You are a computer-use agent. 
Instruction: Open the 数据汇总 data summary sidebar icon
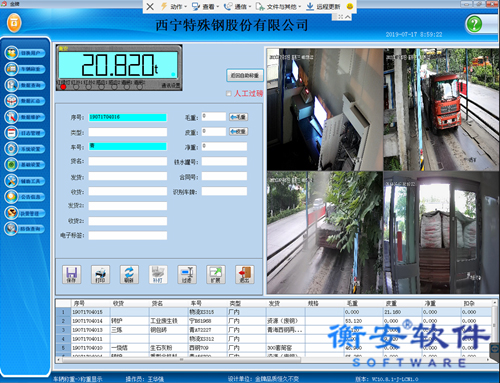point(12,101)
